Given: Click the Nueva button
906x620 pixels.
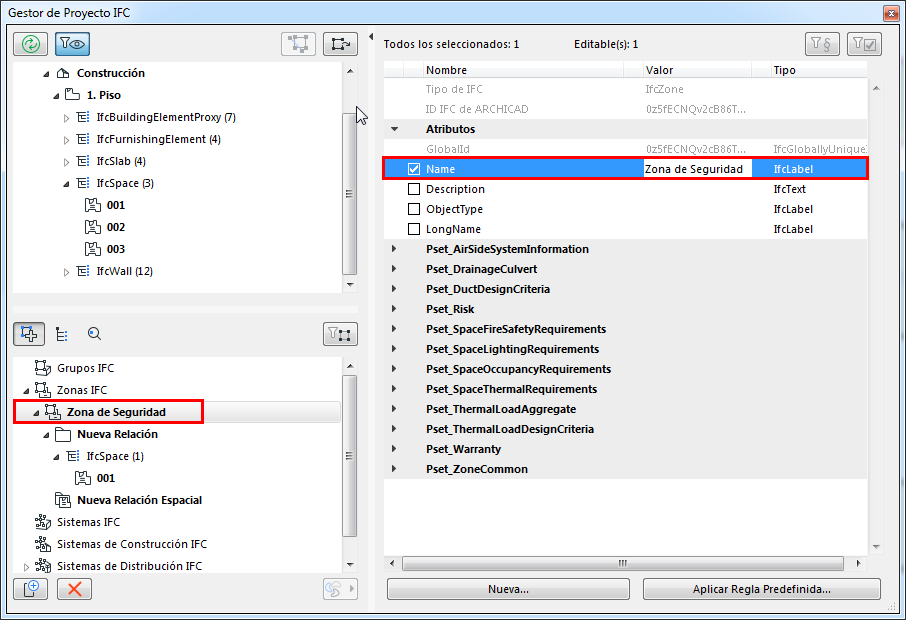Looking at the screenshot, I should click(507, 590).
